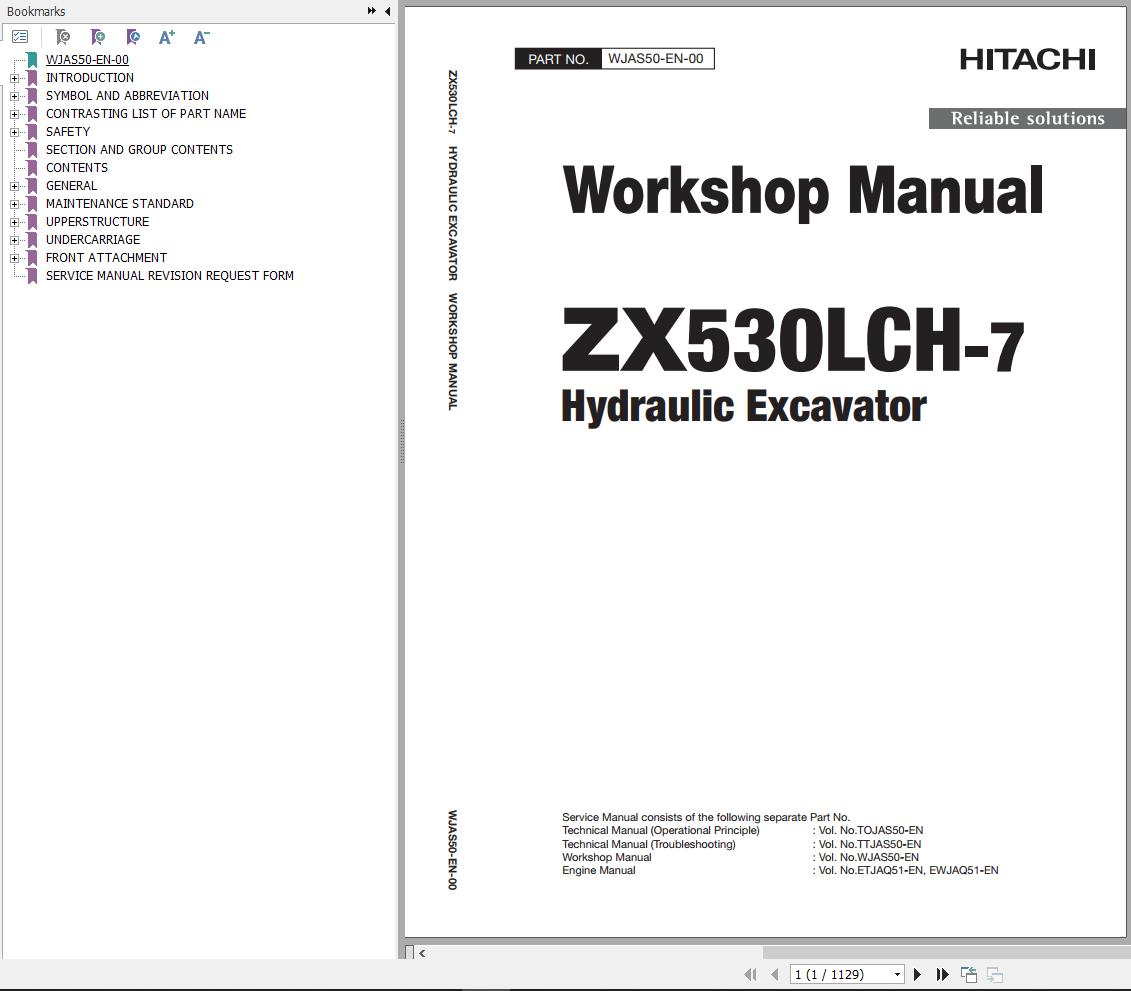The height and width of the screenshot is (991, 1131).
Task: Click the WJAS50-EN-00 part number box
Action: click(657, 58)
